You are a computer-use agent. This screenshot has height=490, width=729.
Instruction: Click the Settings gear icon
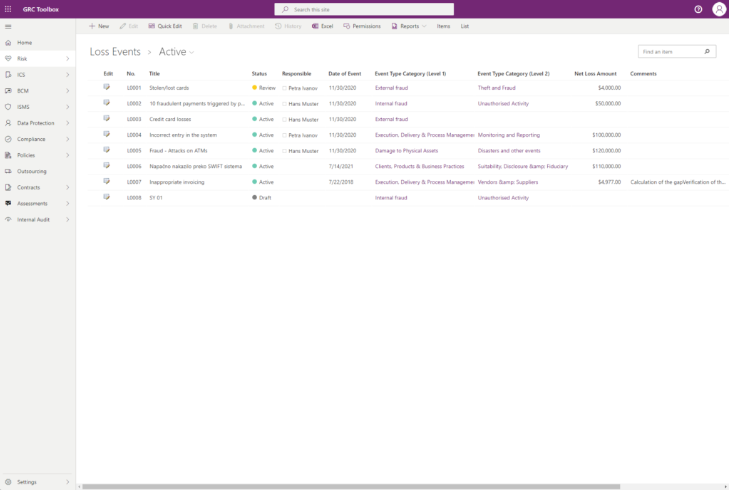[8, 482]
